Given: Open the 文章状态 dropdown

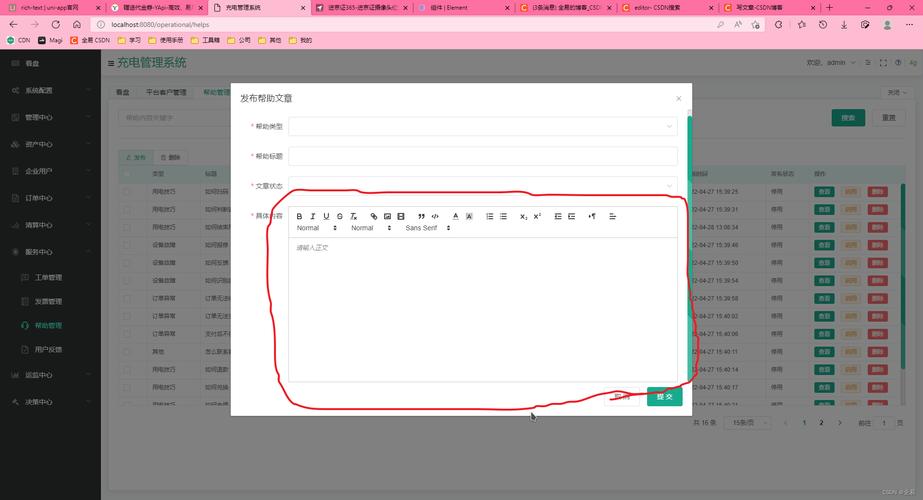Looking at the screenshot, I should coord(482,186).
